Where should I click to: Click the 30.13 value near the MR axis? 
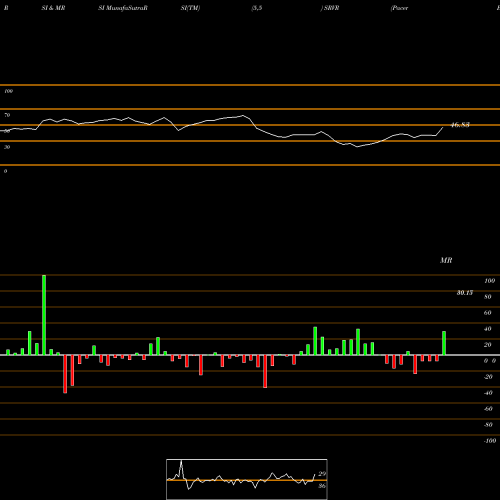pyautogui.click(x=465, y=293)
